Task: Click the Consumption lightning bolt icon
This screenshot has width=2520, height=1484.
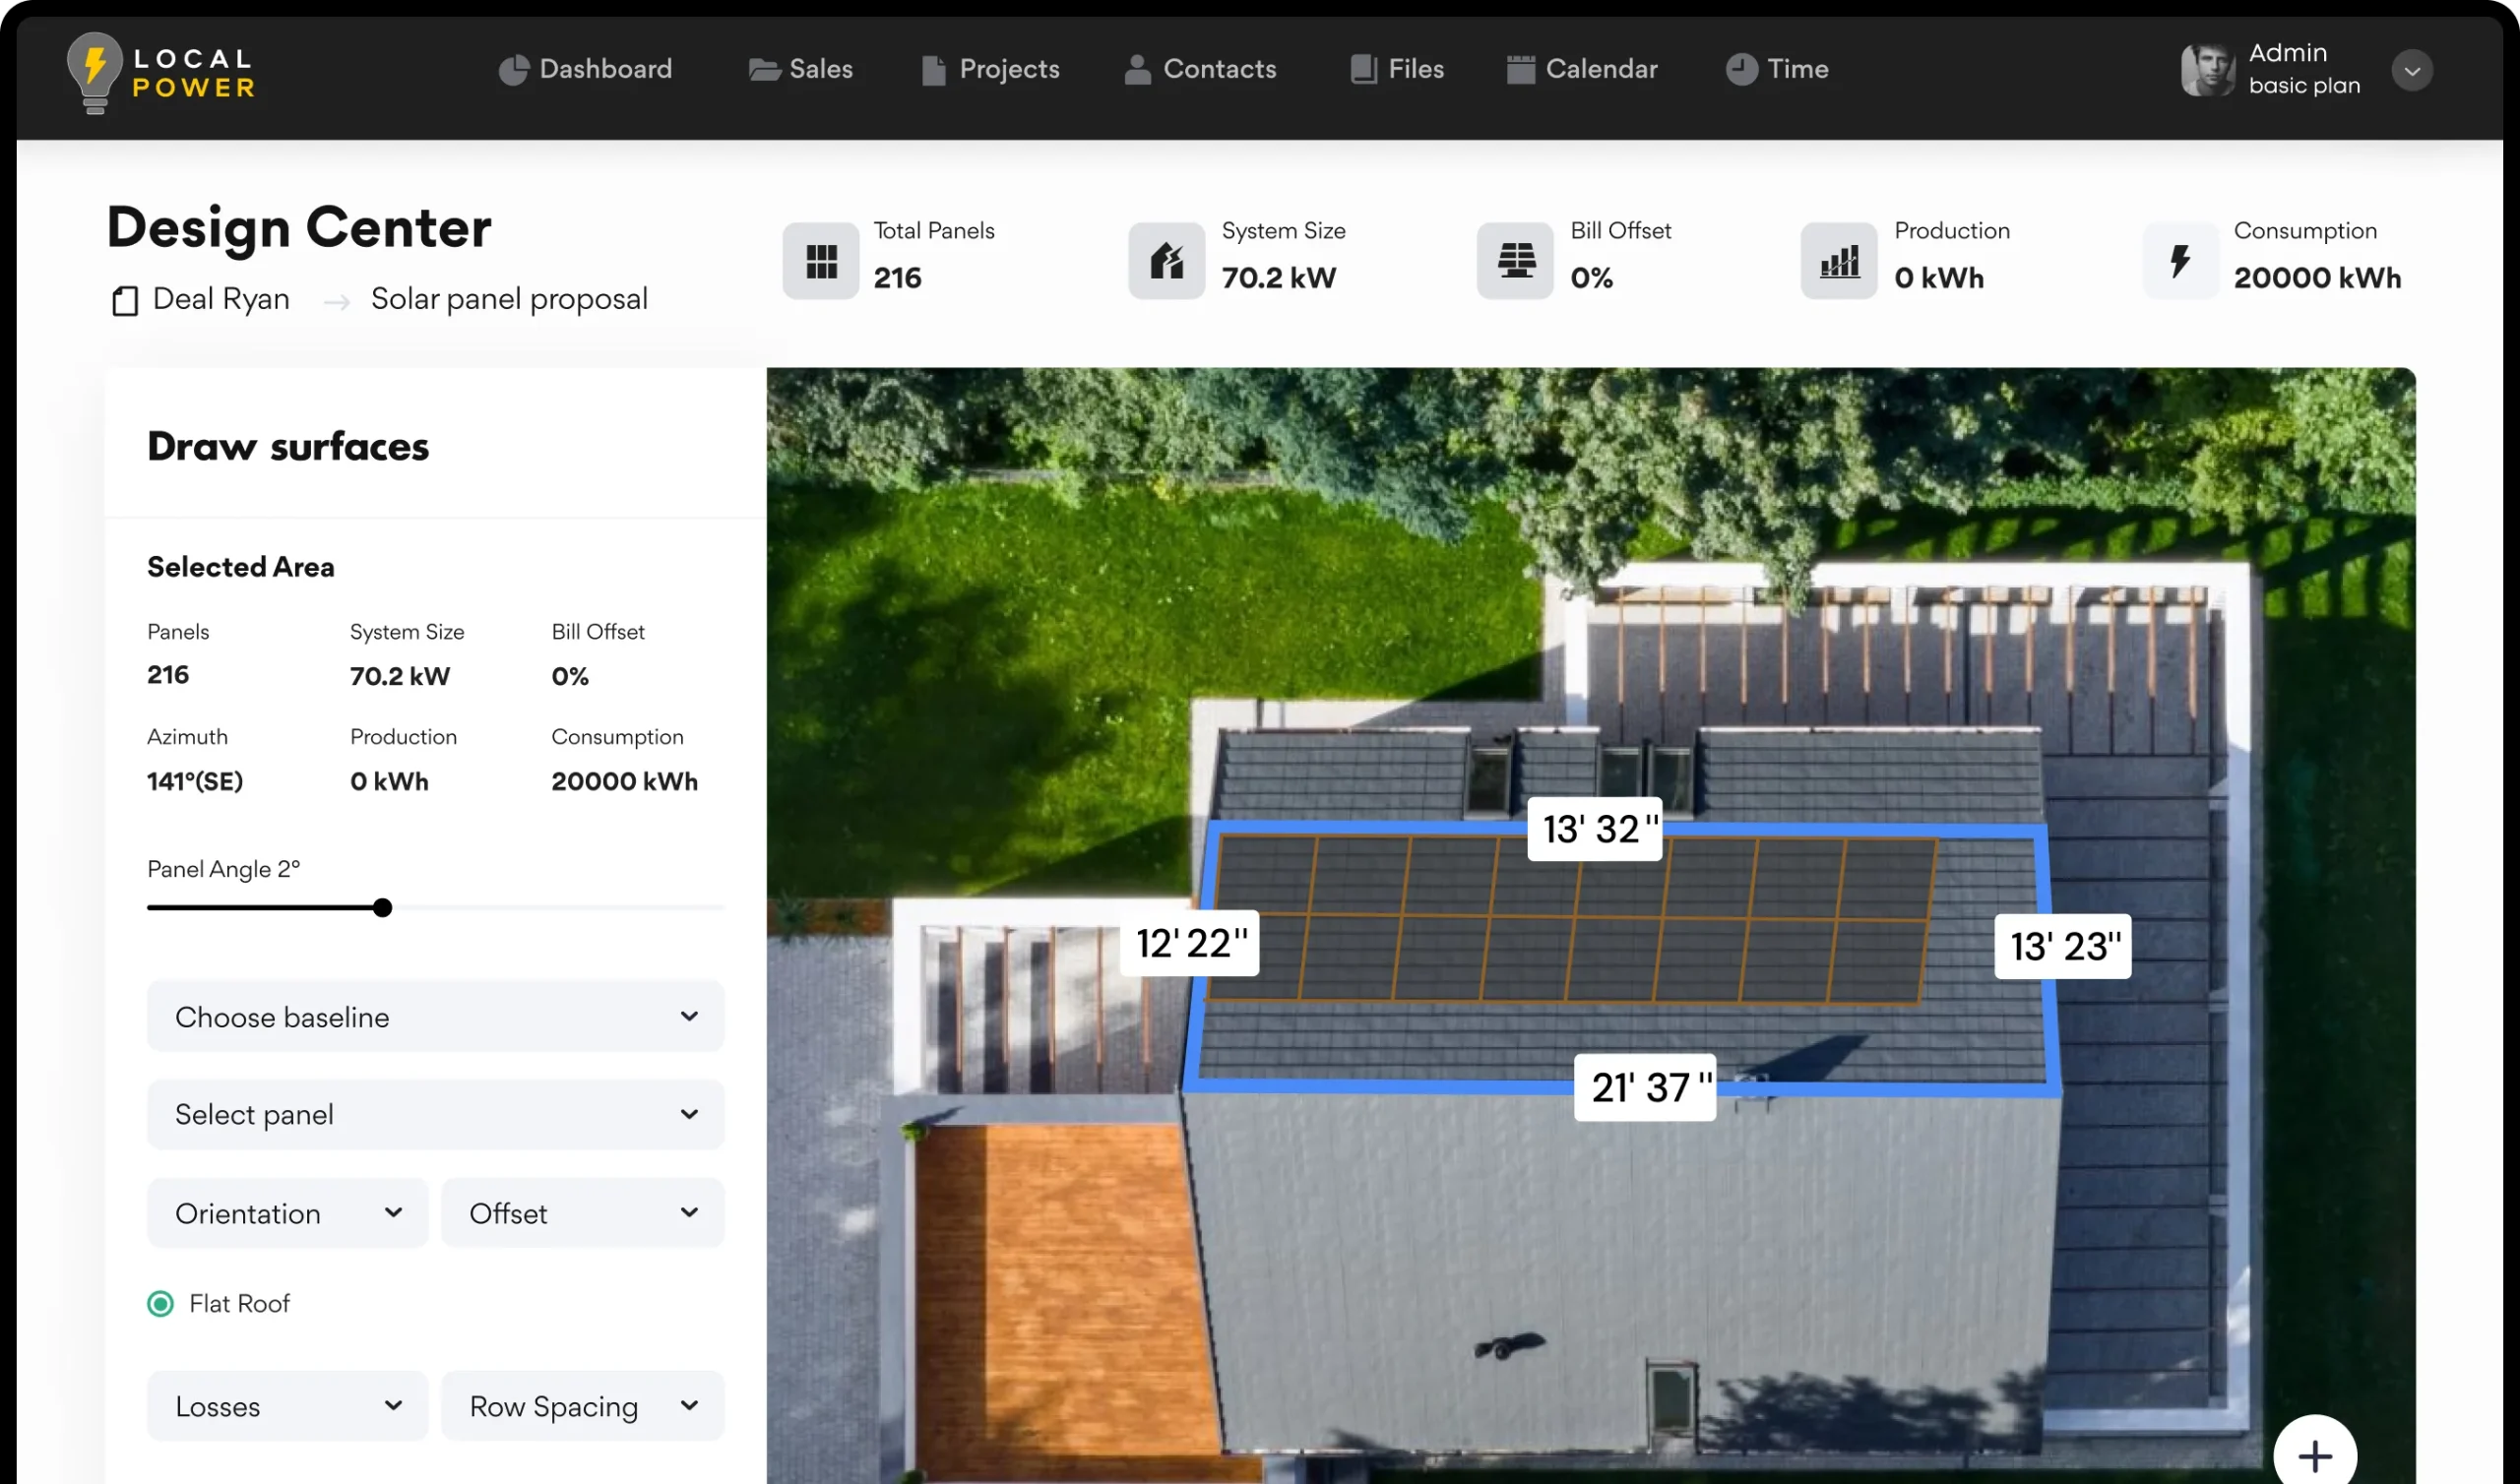Action: [x=2180, y=262]
